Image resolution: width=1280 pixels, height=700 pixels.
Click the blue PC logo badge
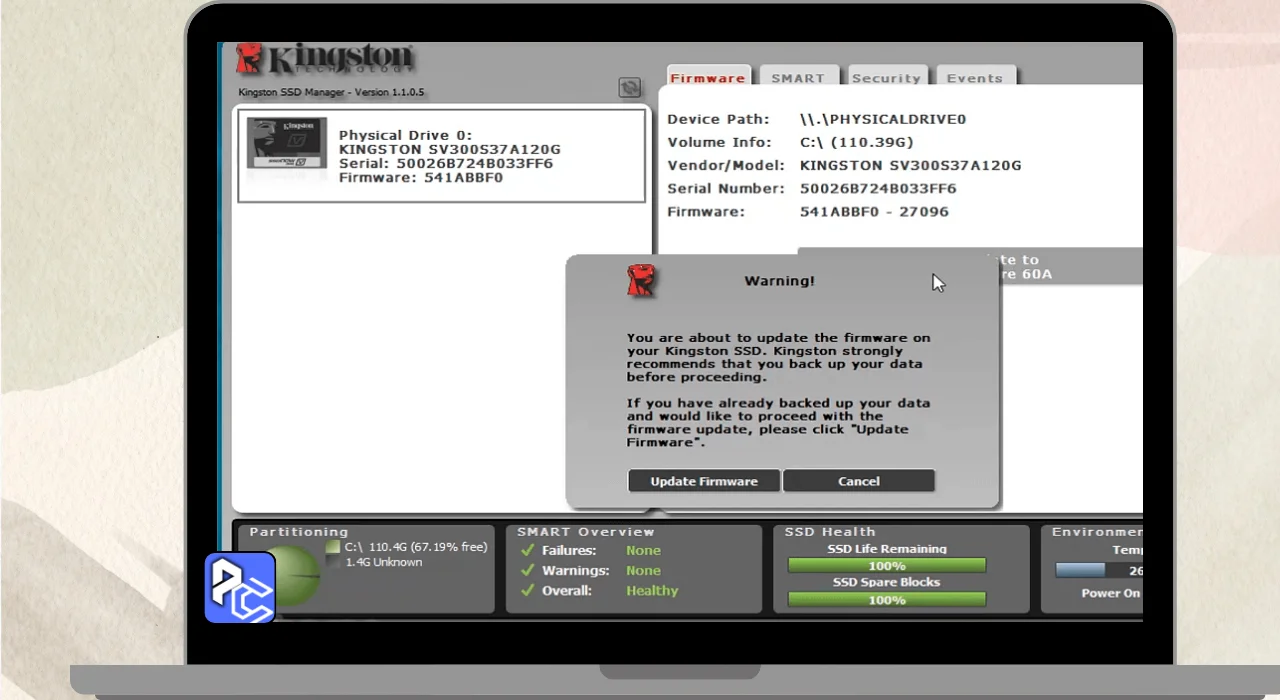coord(240,588)
